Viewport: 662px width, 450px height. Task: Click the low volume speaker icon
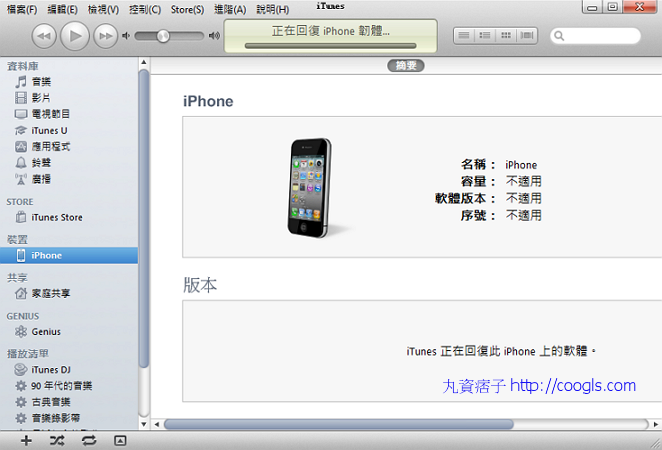click(126, 36)
